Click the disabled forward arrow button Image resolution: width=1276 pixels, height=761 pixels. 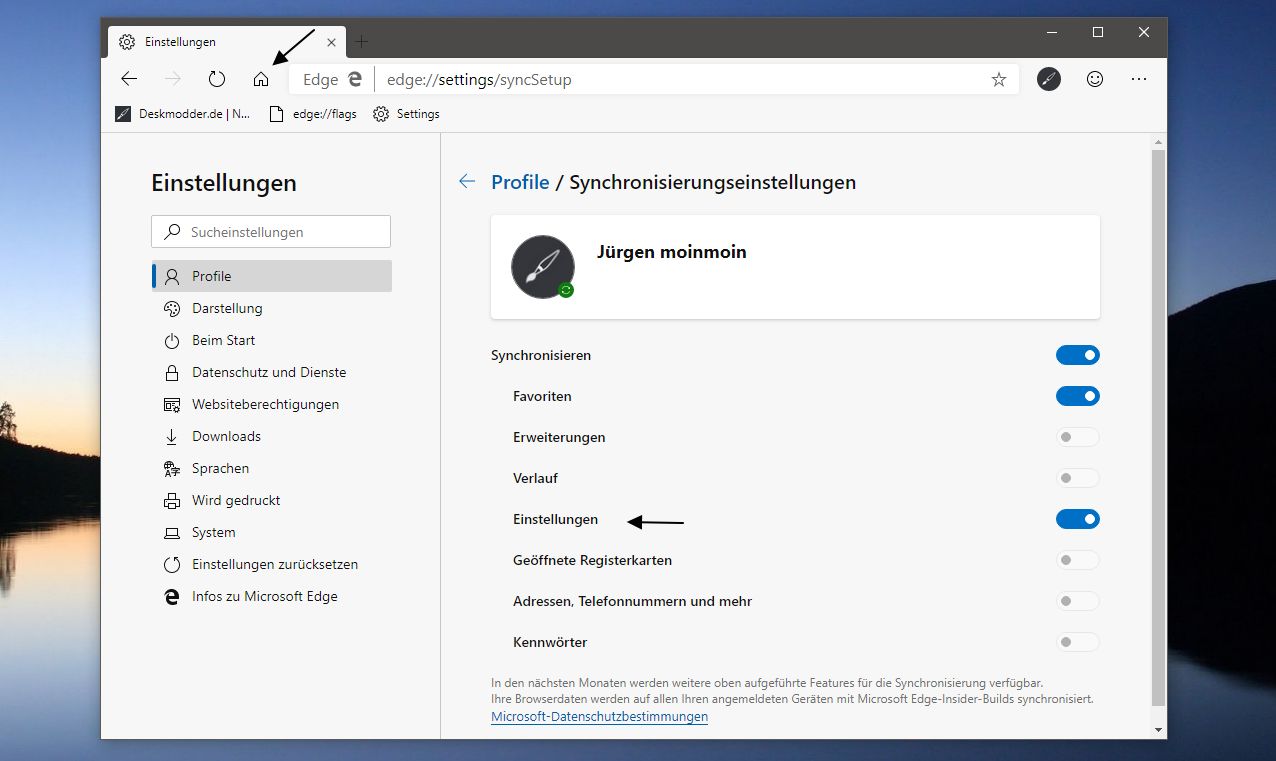pos(173,79)
